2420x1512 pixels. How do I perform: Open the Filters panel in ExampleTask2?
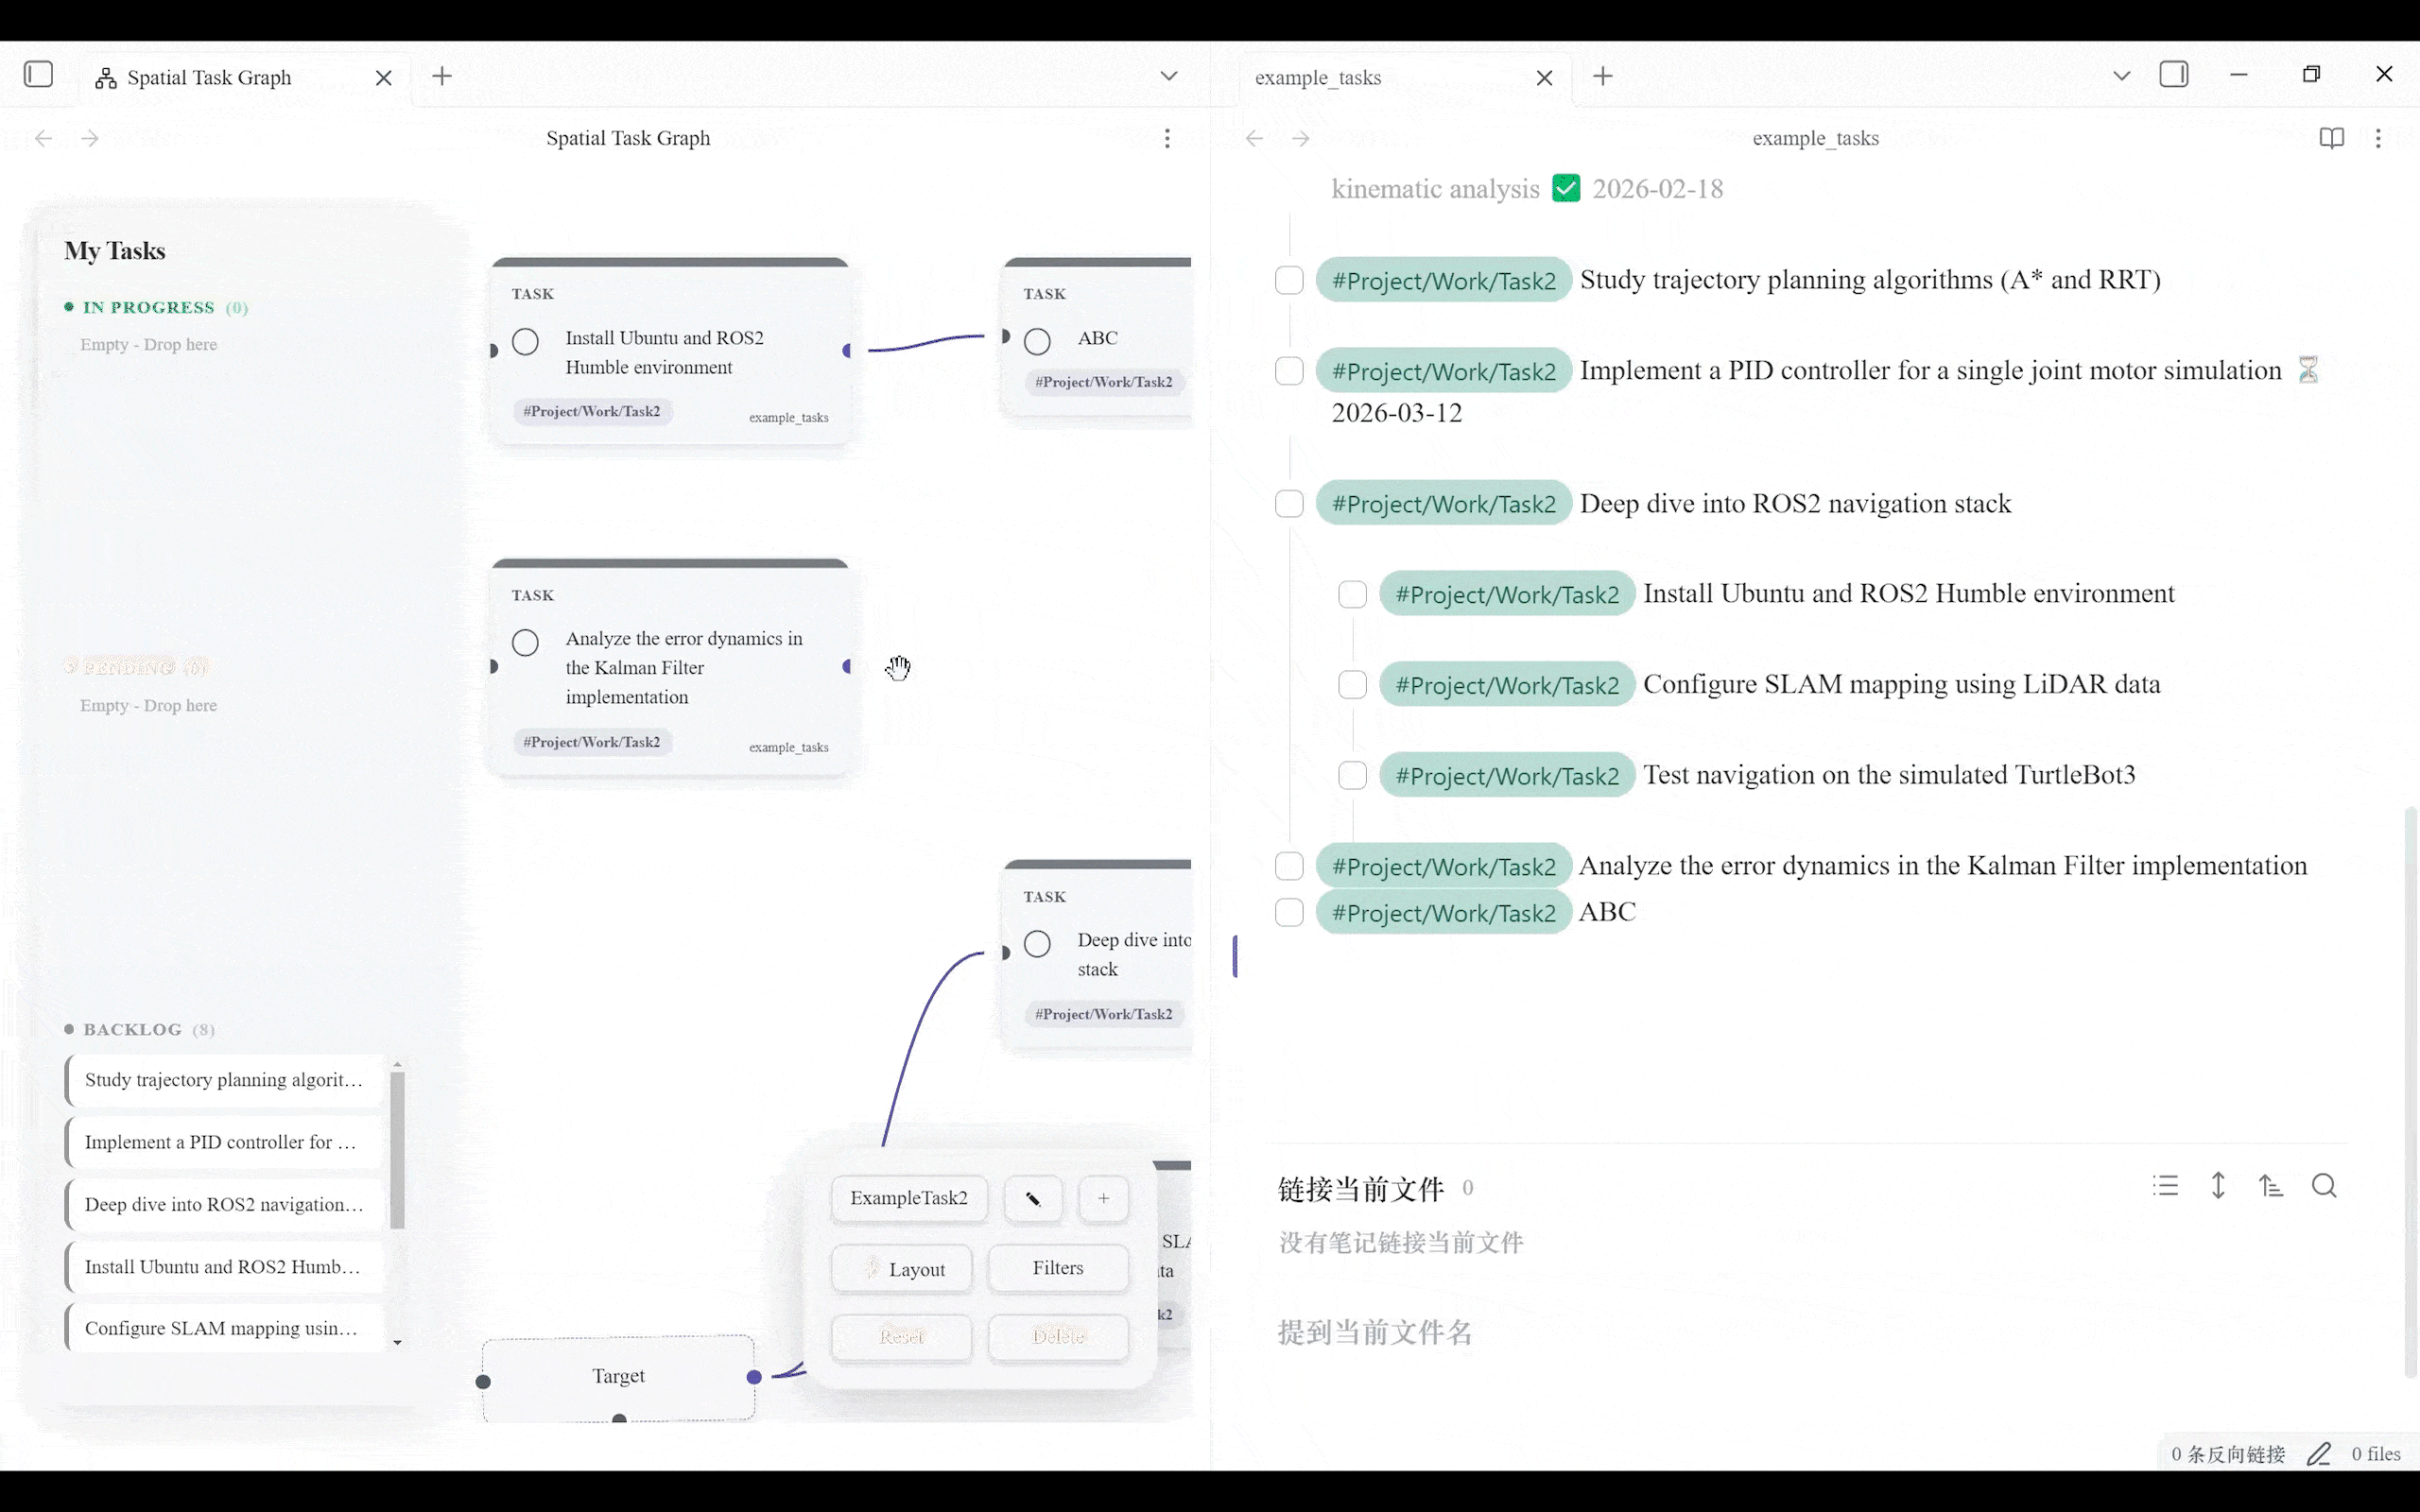[x=1057, y=1268]
